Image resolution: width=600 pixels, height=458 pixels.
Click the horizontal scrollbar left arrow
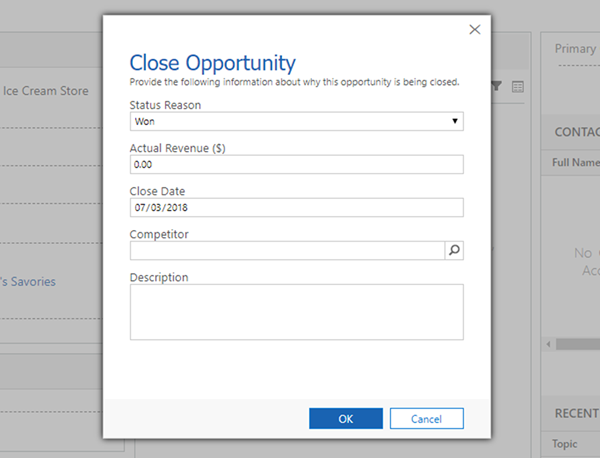point(547,344)
